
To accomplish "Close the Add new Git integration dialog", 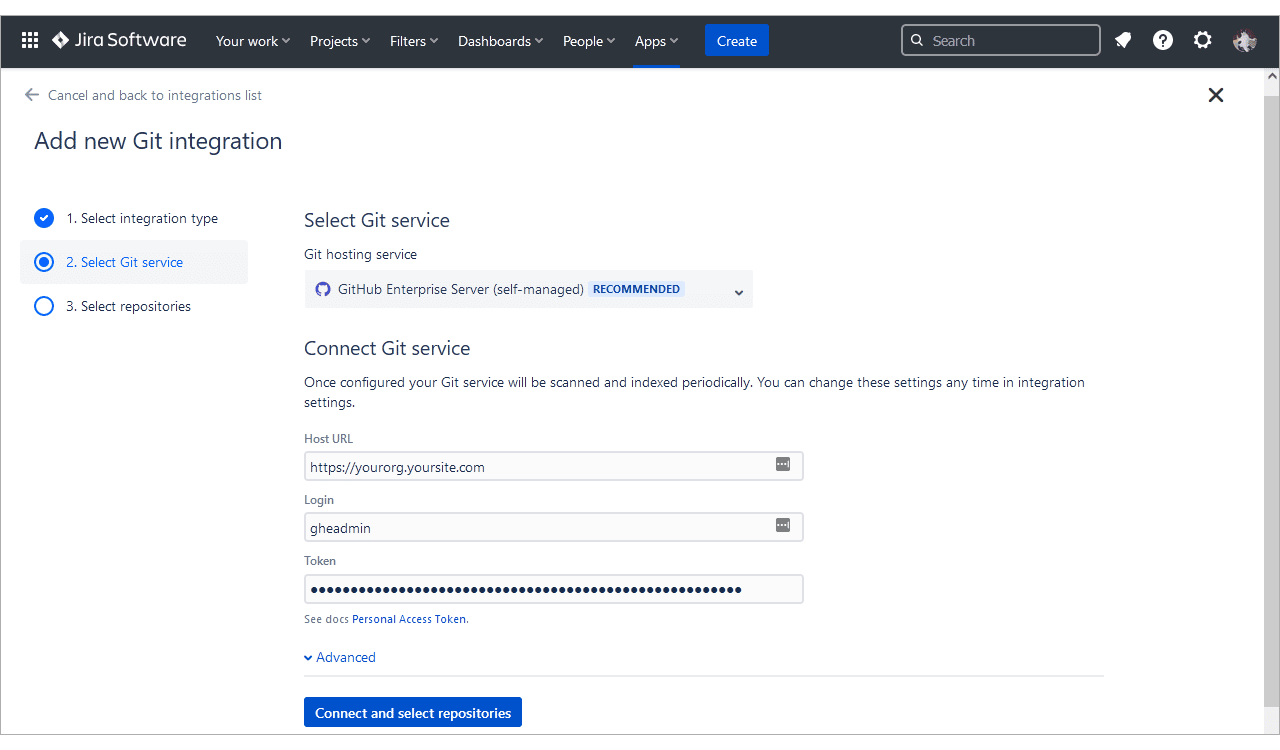I will coord(1215,95).
